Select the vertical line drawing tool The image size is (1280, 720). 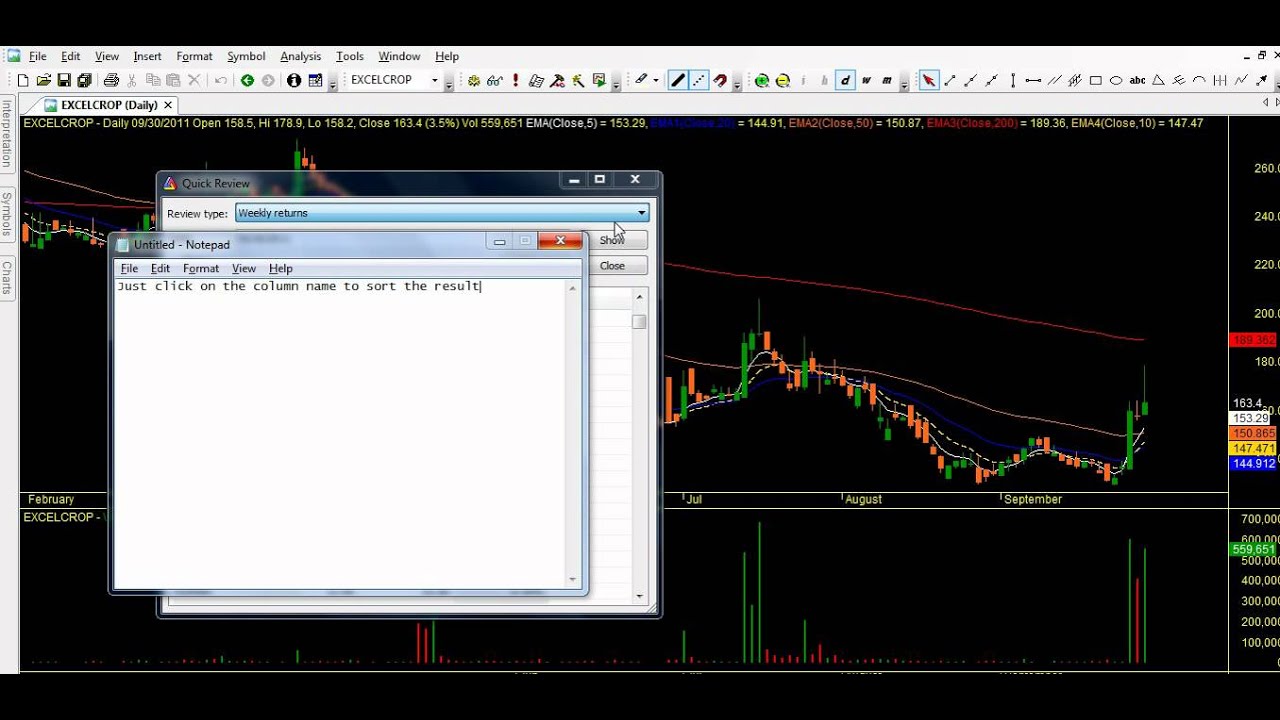[1012, 80]
